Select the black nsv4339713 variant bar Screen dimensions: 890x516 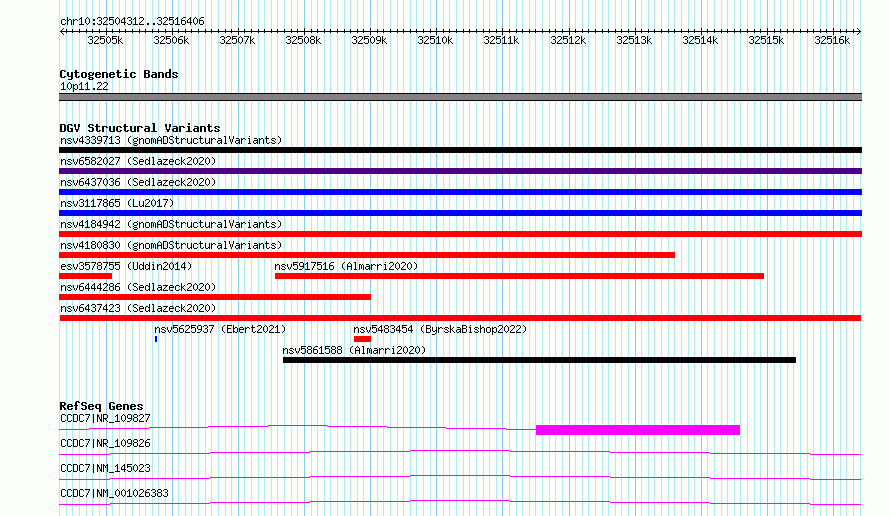click(460, 150)
